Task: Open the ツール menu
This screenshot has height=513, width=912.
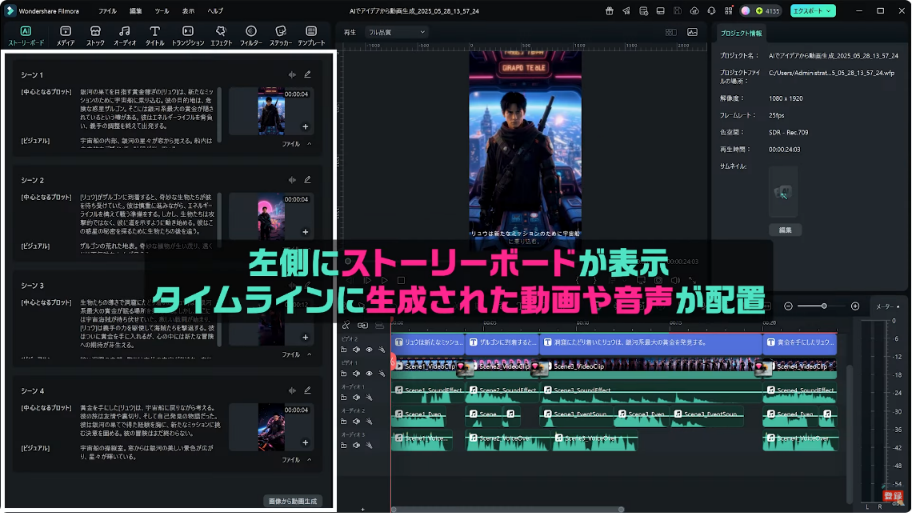Action: (x=162, y=11)
